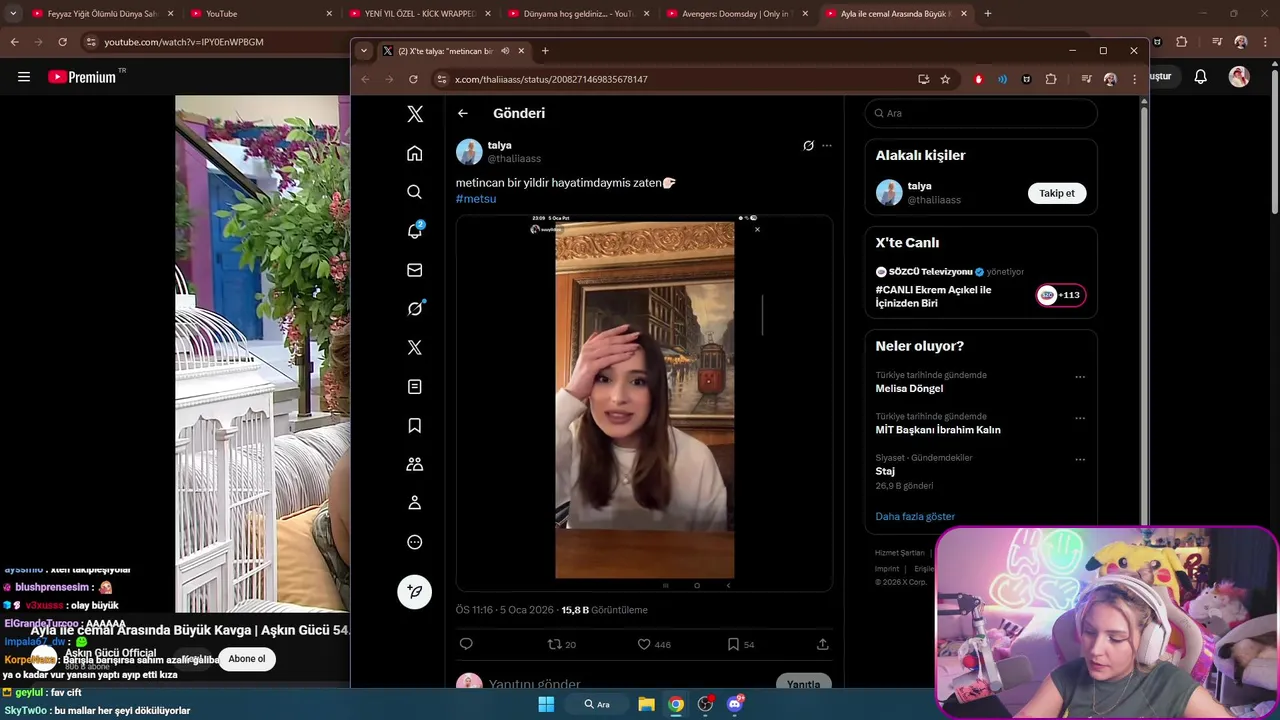
Task: Share the post via upload arrow icon
Action: 822,644
